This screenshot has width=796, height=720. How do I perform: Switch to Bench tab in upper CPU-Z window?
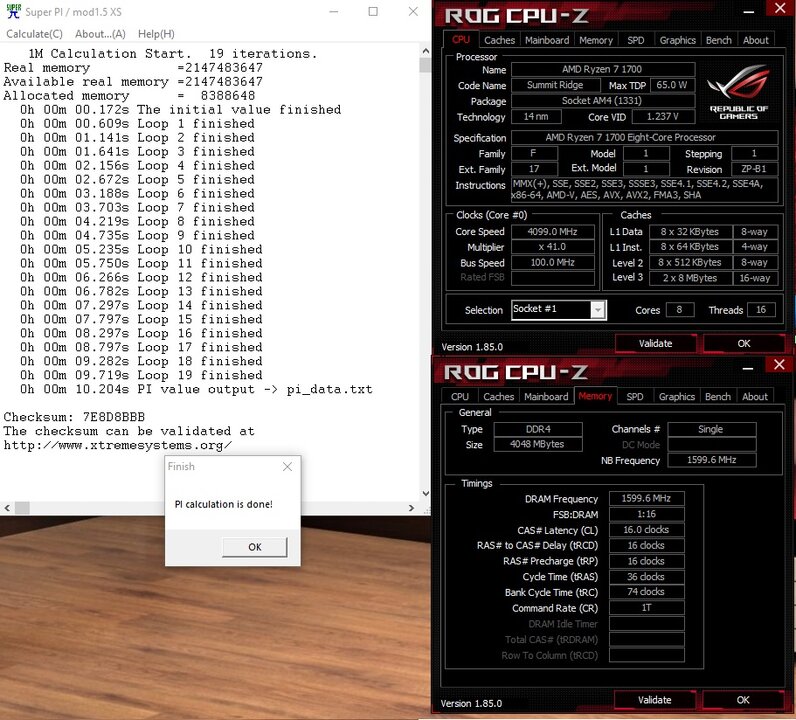point(718,40)
